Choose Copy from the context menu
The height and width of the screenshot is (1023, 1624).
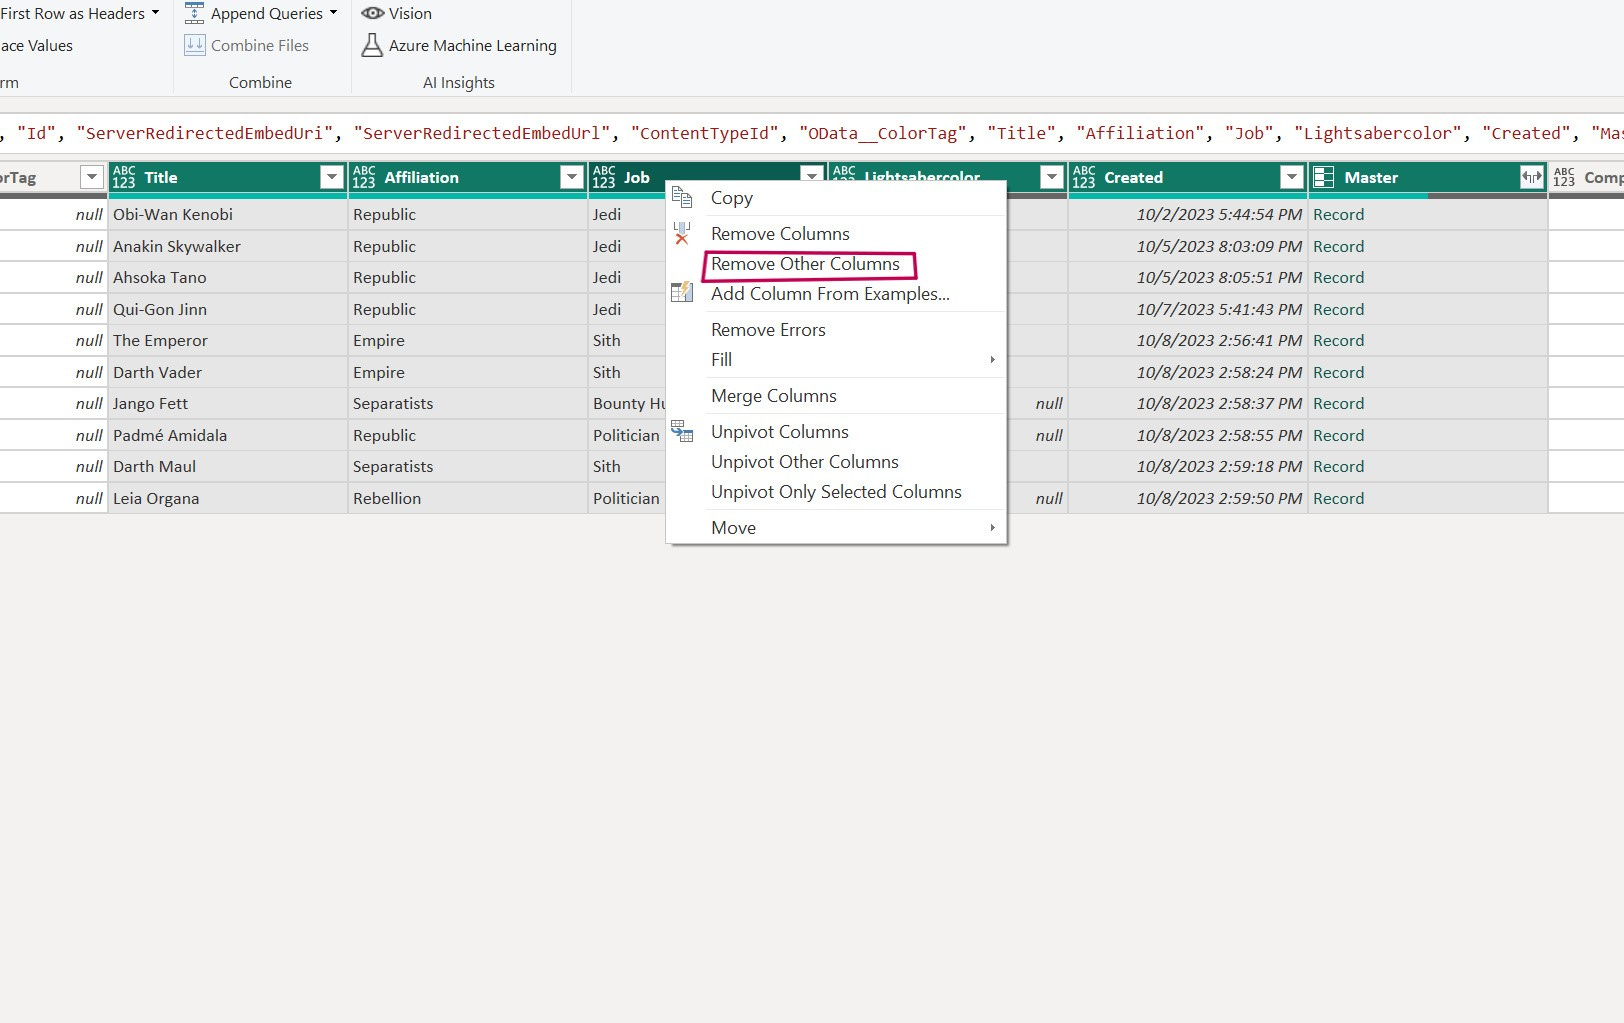point(836,198)
